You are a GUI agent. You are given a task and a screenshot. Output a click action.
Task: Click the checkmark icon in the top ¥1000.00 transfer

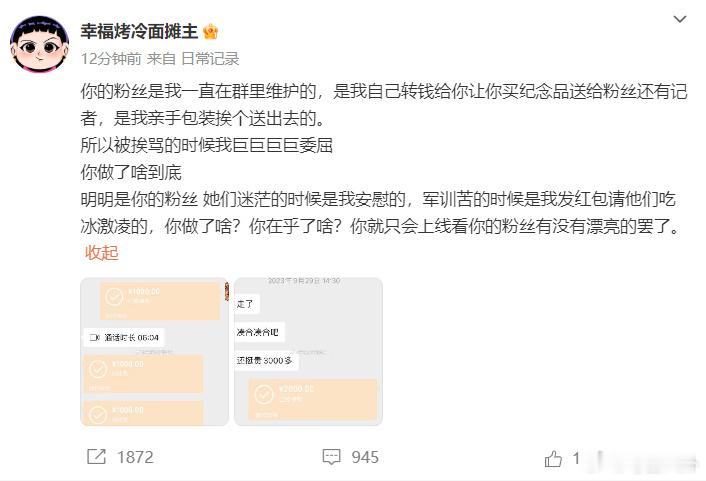[114, 297]
